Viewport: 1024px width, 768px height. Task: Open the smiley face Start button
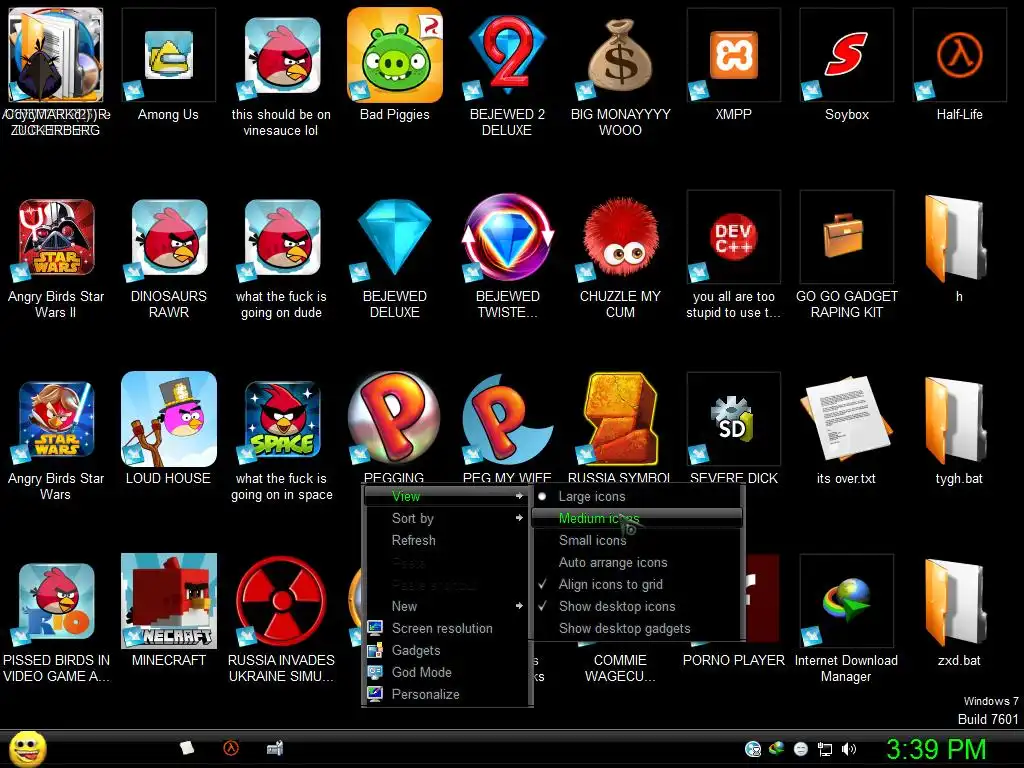pyautogui.click(x=27, y=748)
